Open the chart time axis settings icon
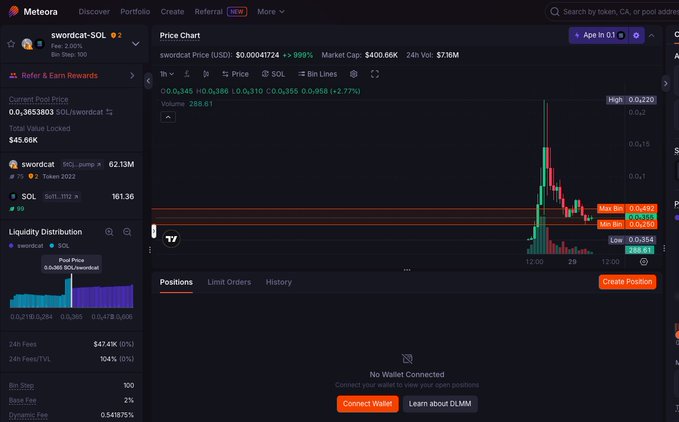Screen dimensions: 679x422 pos(644,262)
